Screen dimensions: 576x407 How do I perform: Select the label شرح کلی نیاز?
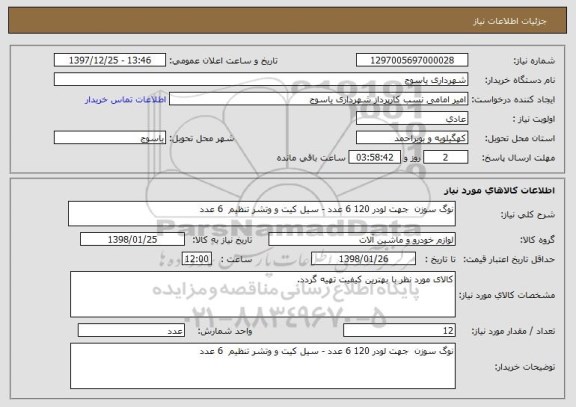click(x=528, y=215)
